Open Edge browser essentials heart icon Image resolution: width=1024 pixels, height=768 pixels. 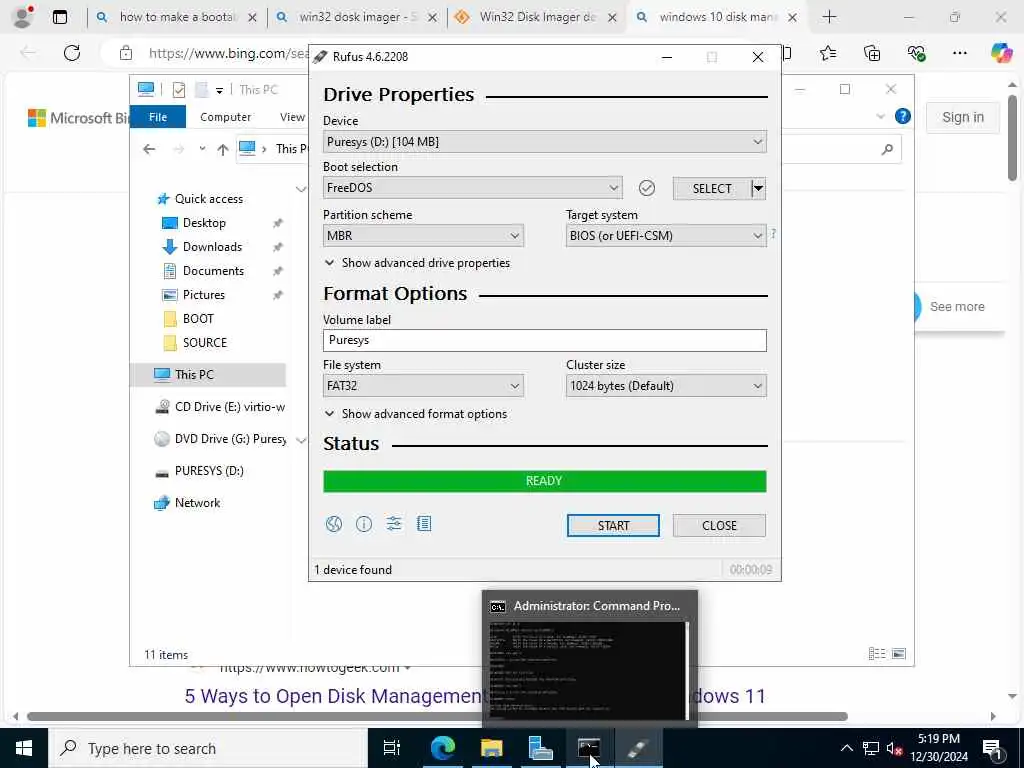916,53
